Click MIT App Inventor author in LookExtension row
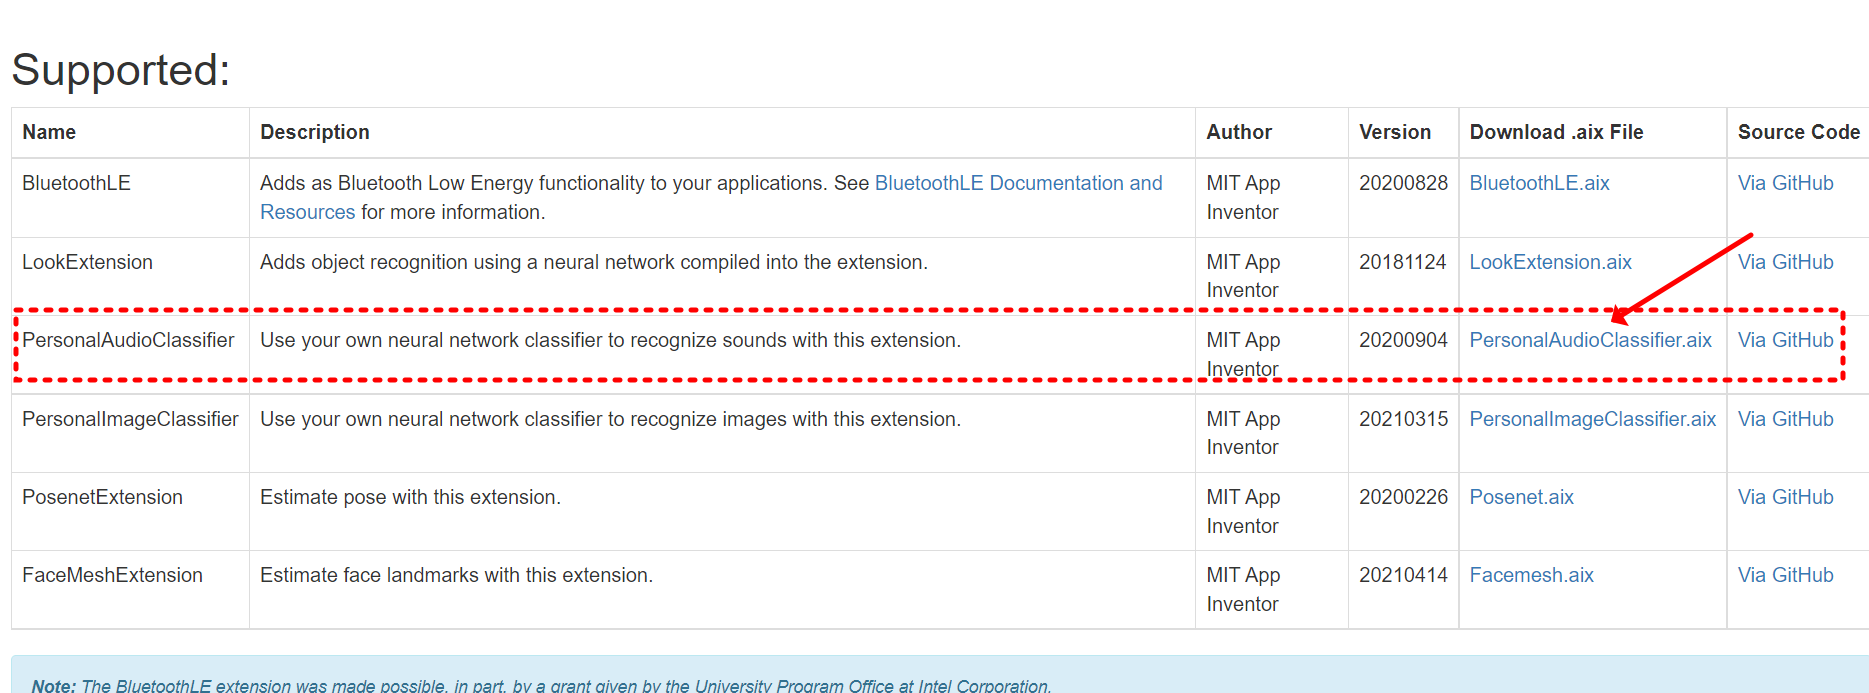 click(1243, 276)
